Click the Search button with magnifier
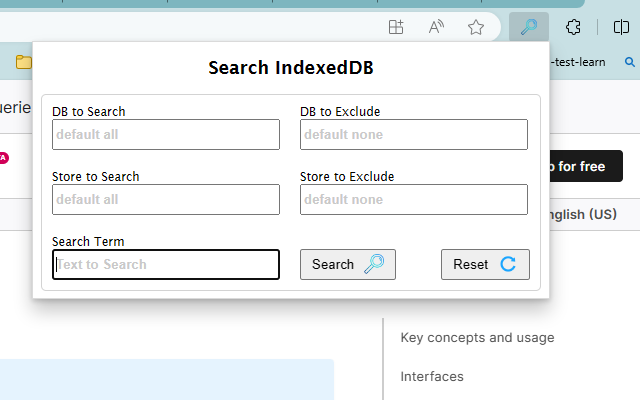Screen dimensions: 640x400 [347, 264]
